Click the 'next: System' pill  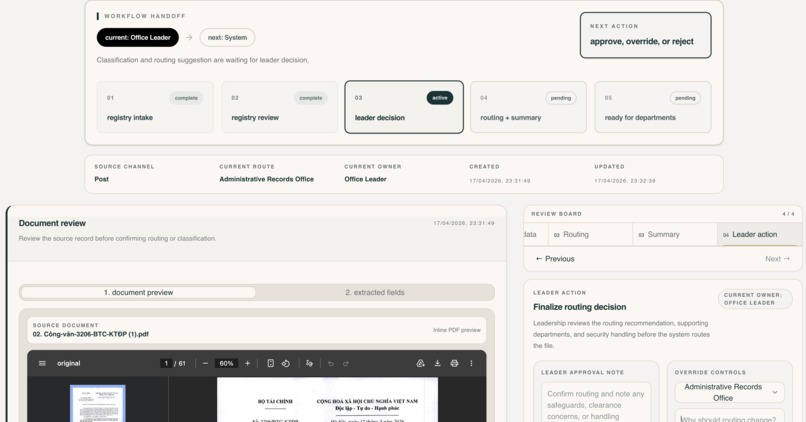click(x=227, y=38)
